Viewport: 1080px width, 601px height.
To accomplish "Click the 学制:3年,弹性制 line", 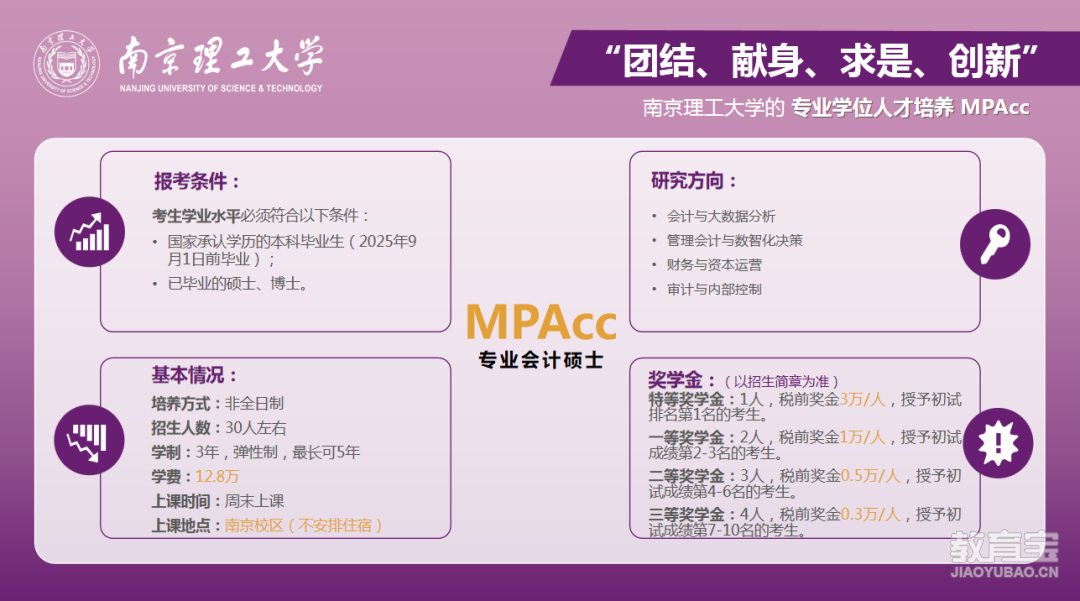I will click(256, 452).
